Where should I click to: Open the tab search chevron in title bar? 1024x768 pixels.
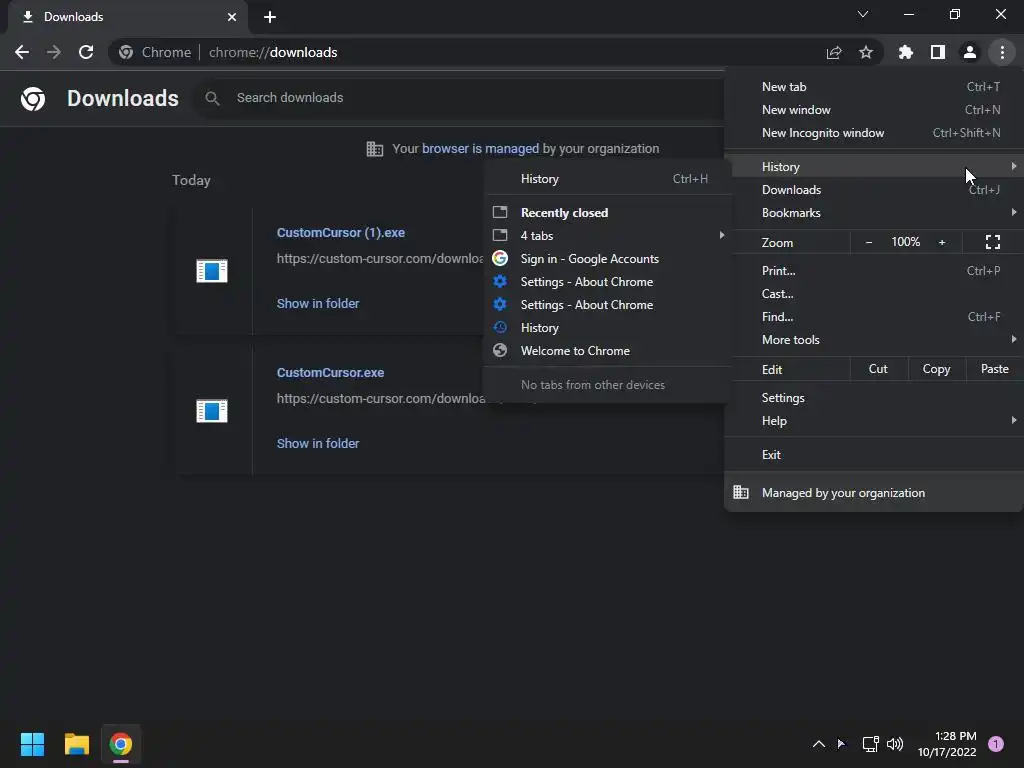(x=863, y=14)
